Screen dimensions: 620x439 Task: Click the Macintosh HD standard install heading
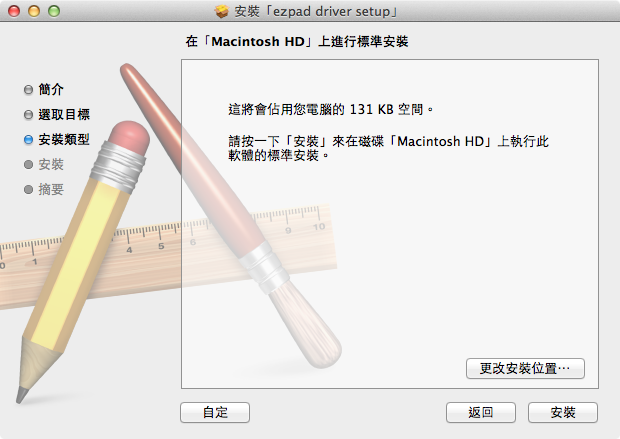pyautogui.click(x=297, y=42)
